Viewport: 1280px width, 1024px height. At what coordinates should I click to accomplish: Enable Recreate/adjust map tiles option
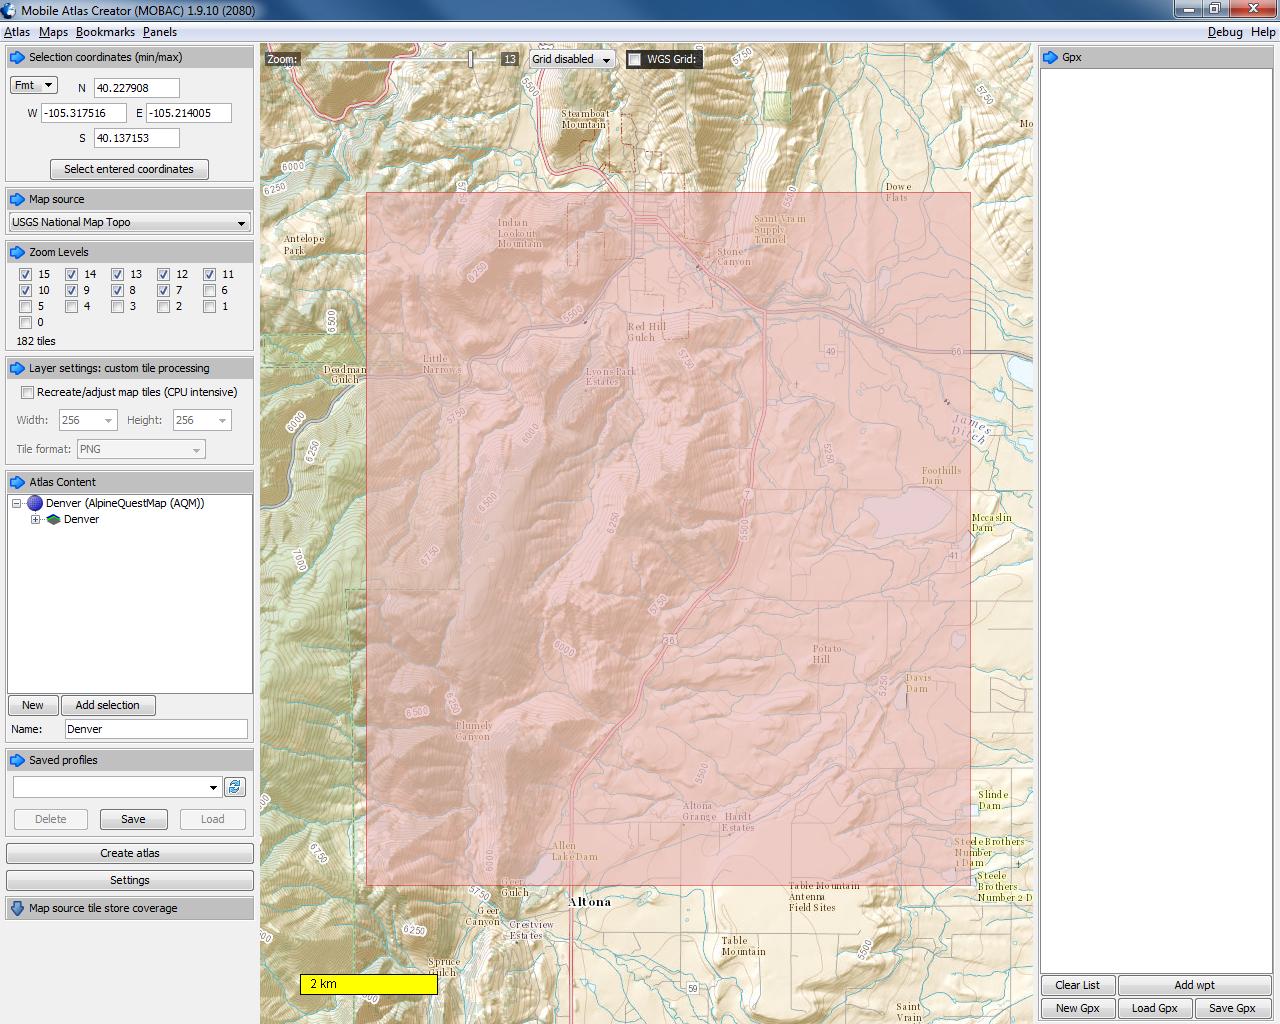[27, 392]
